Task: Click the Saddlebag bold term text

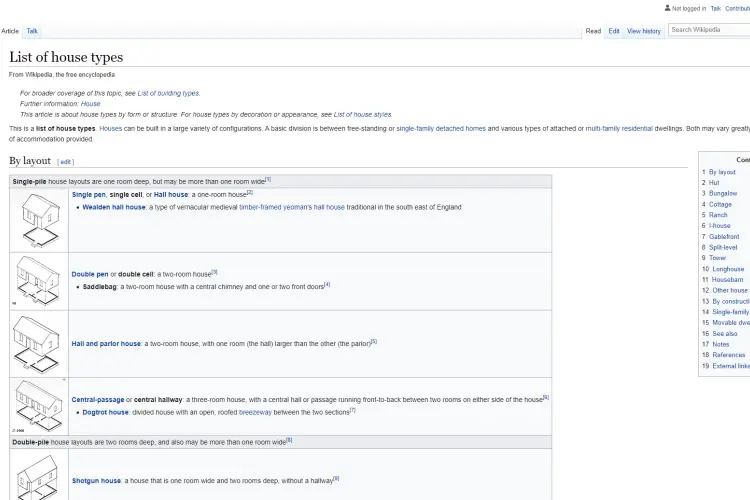Action: (99, 287)
